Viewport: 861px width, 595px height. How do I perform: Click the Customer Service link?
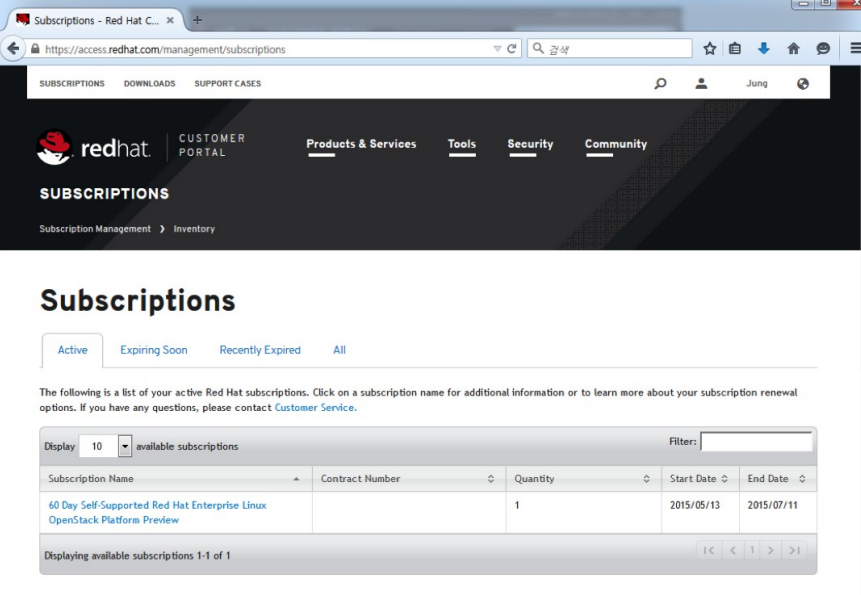[x=316, y=408]
